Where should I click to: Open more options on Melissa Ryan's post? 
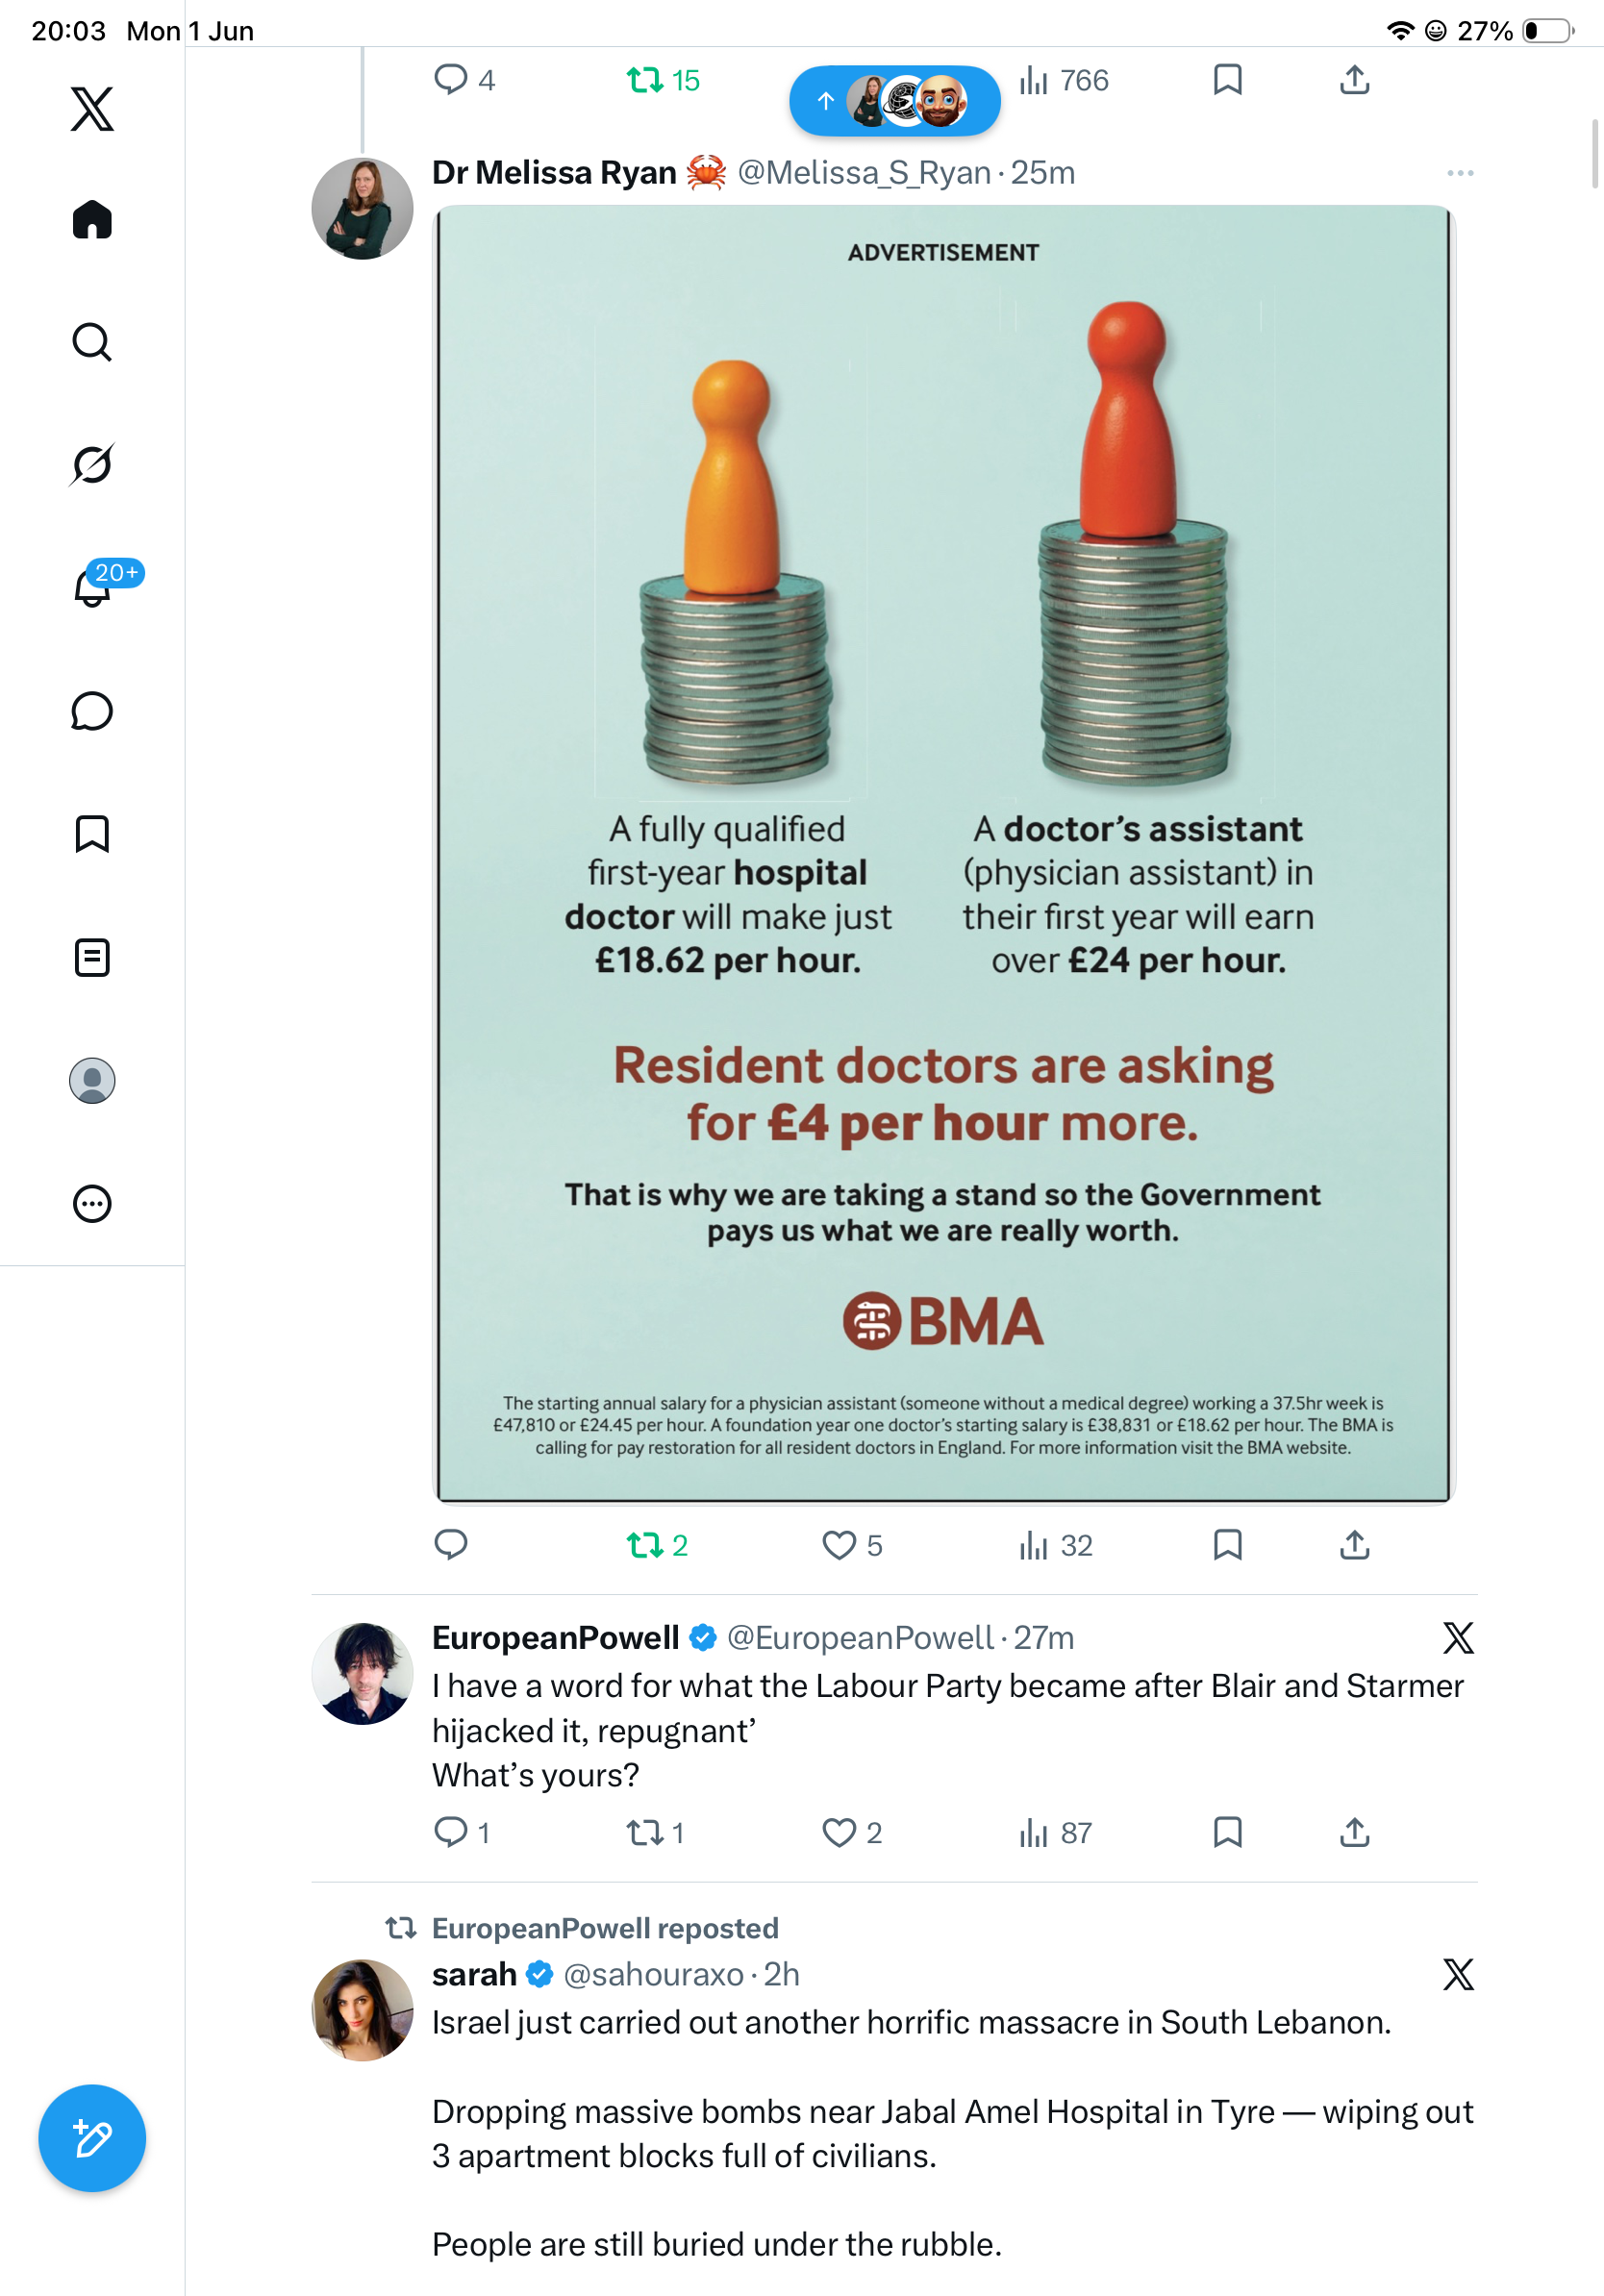tap(1460, 173)
